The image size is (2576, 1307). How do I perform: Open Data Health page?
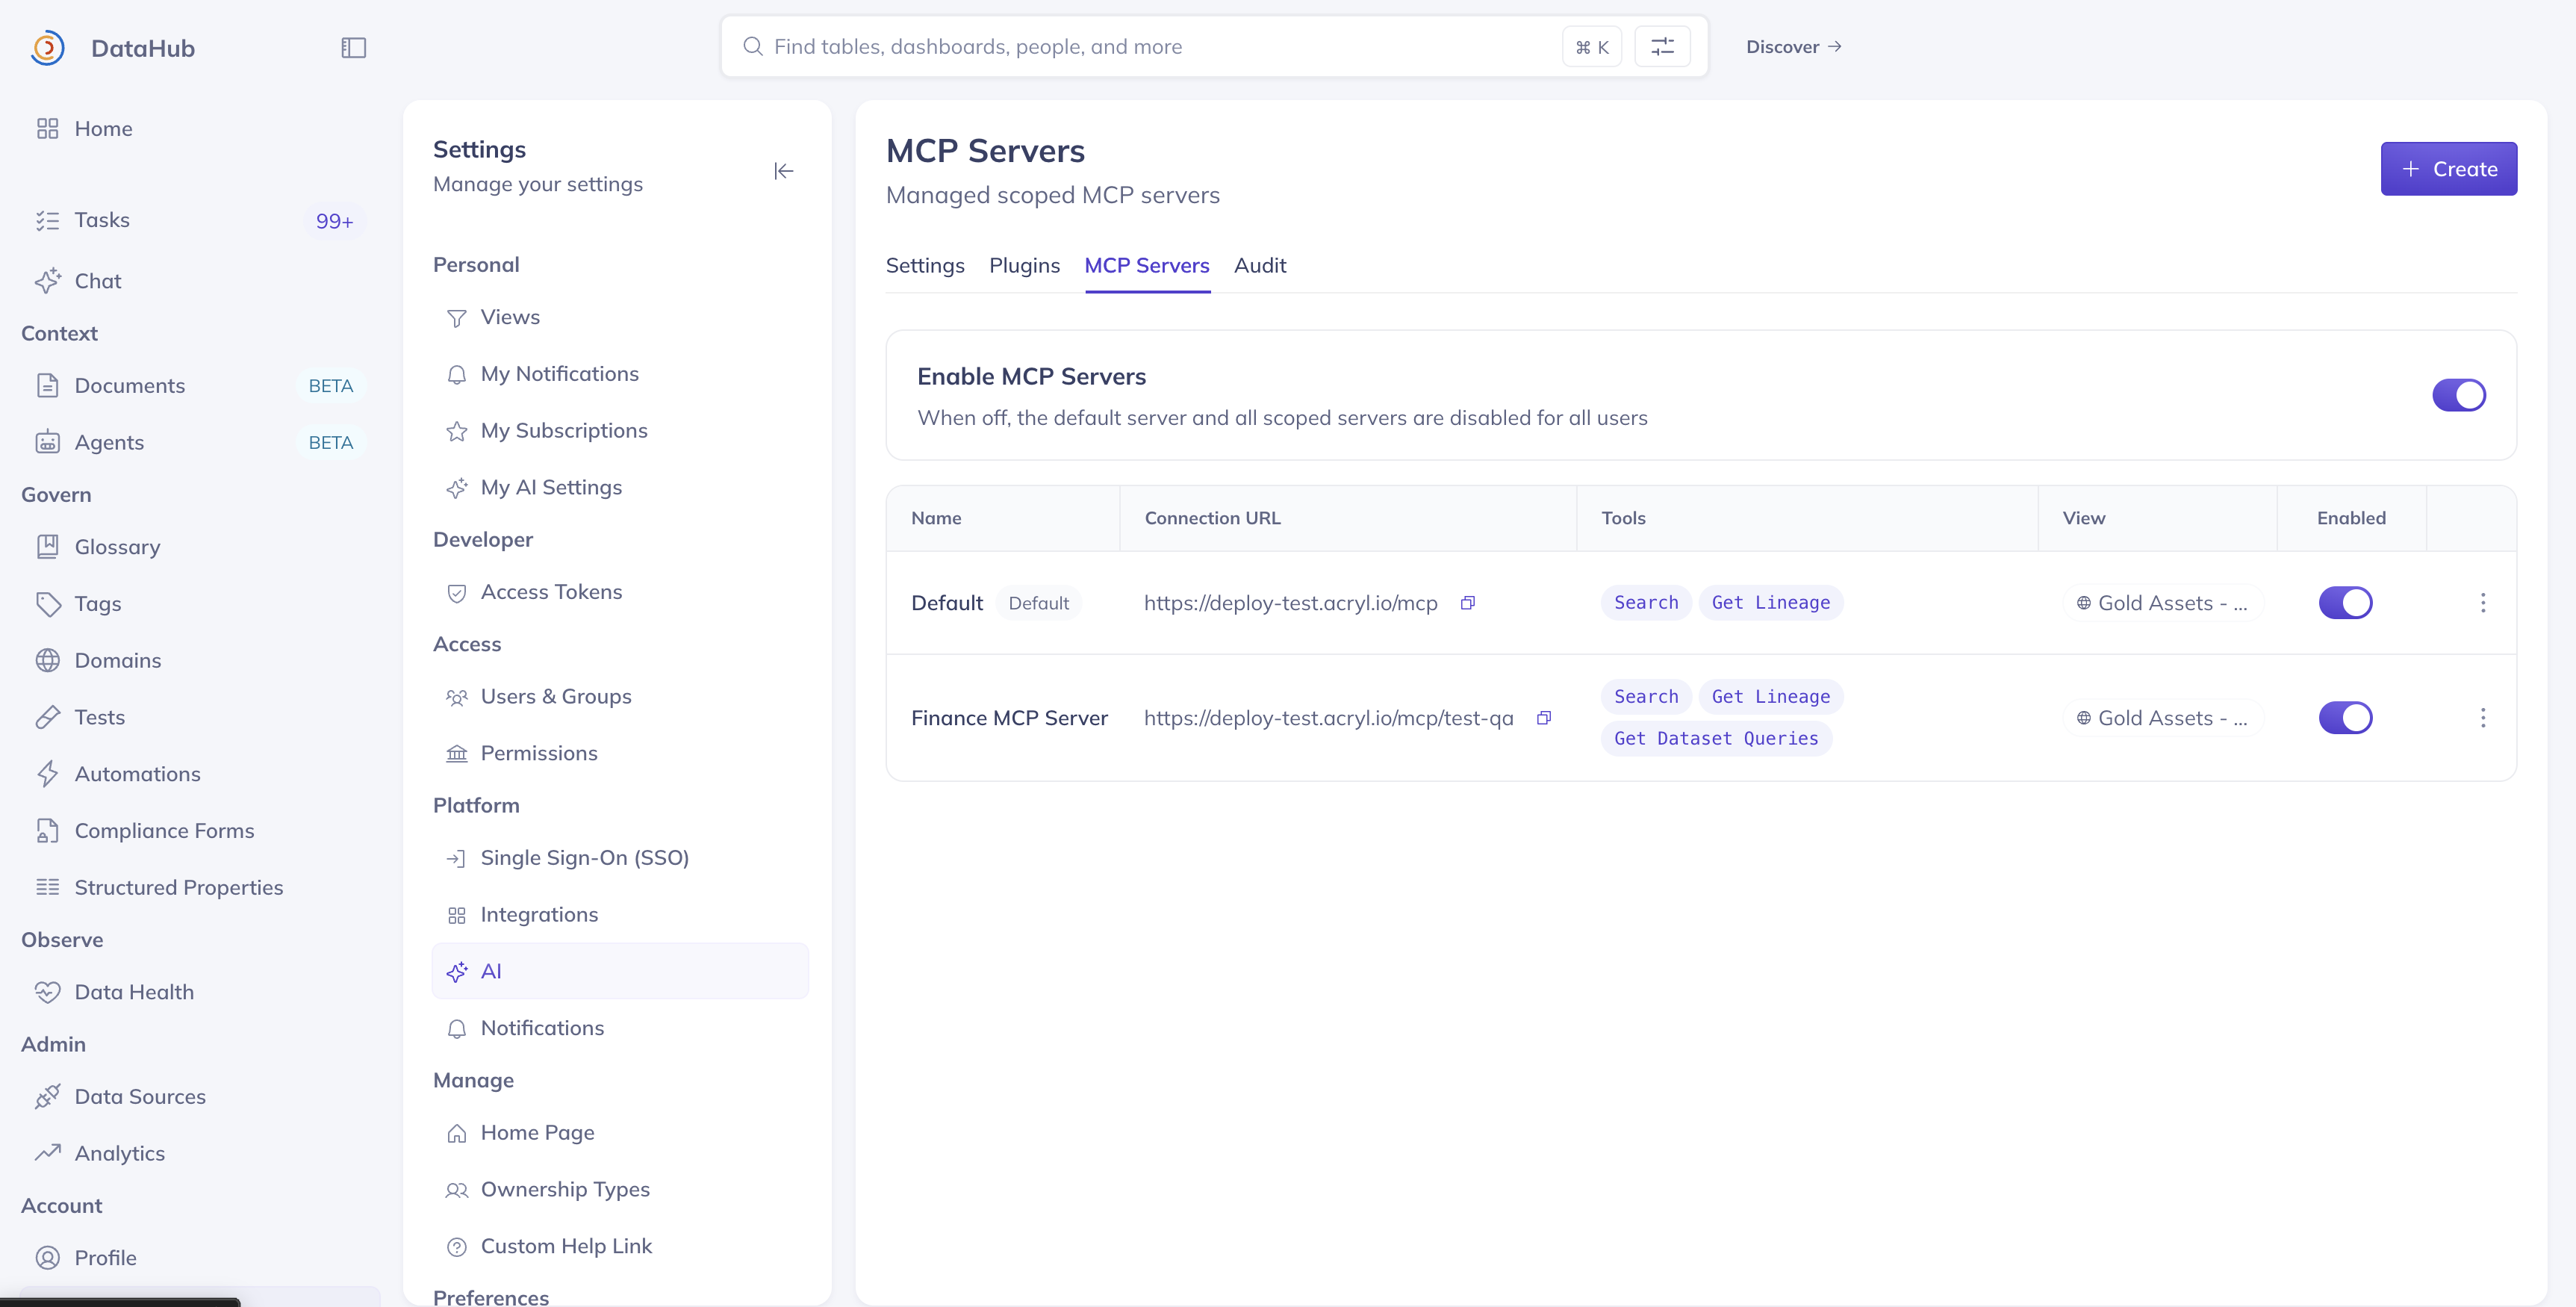click(200, 992)
